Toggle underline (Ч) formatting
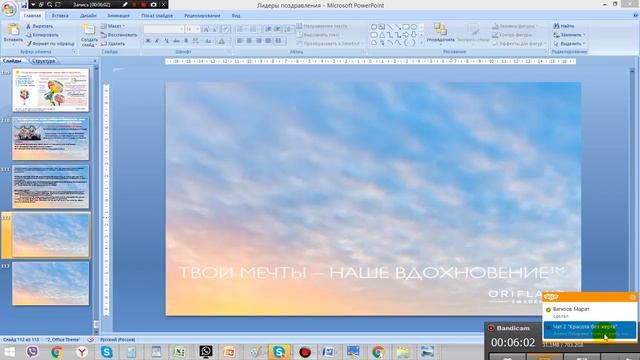Screen dimensions: 640x360 [167, 41]
